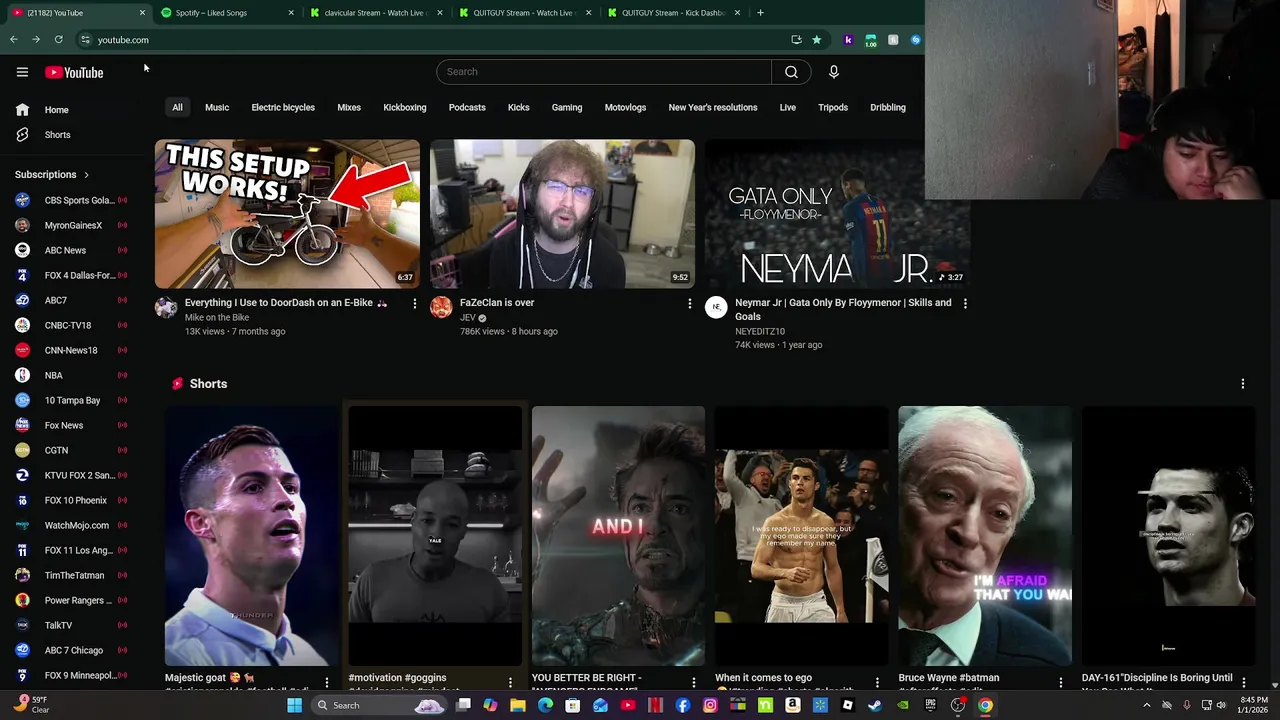Open Fox News subscription

pos(70,425)
